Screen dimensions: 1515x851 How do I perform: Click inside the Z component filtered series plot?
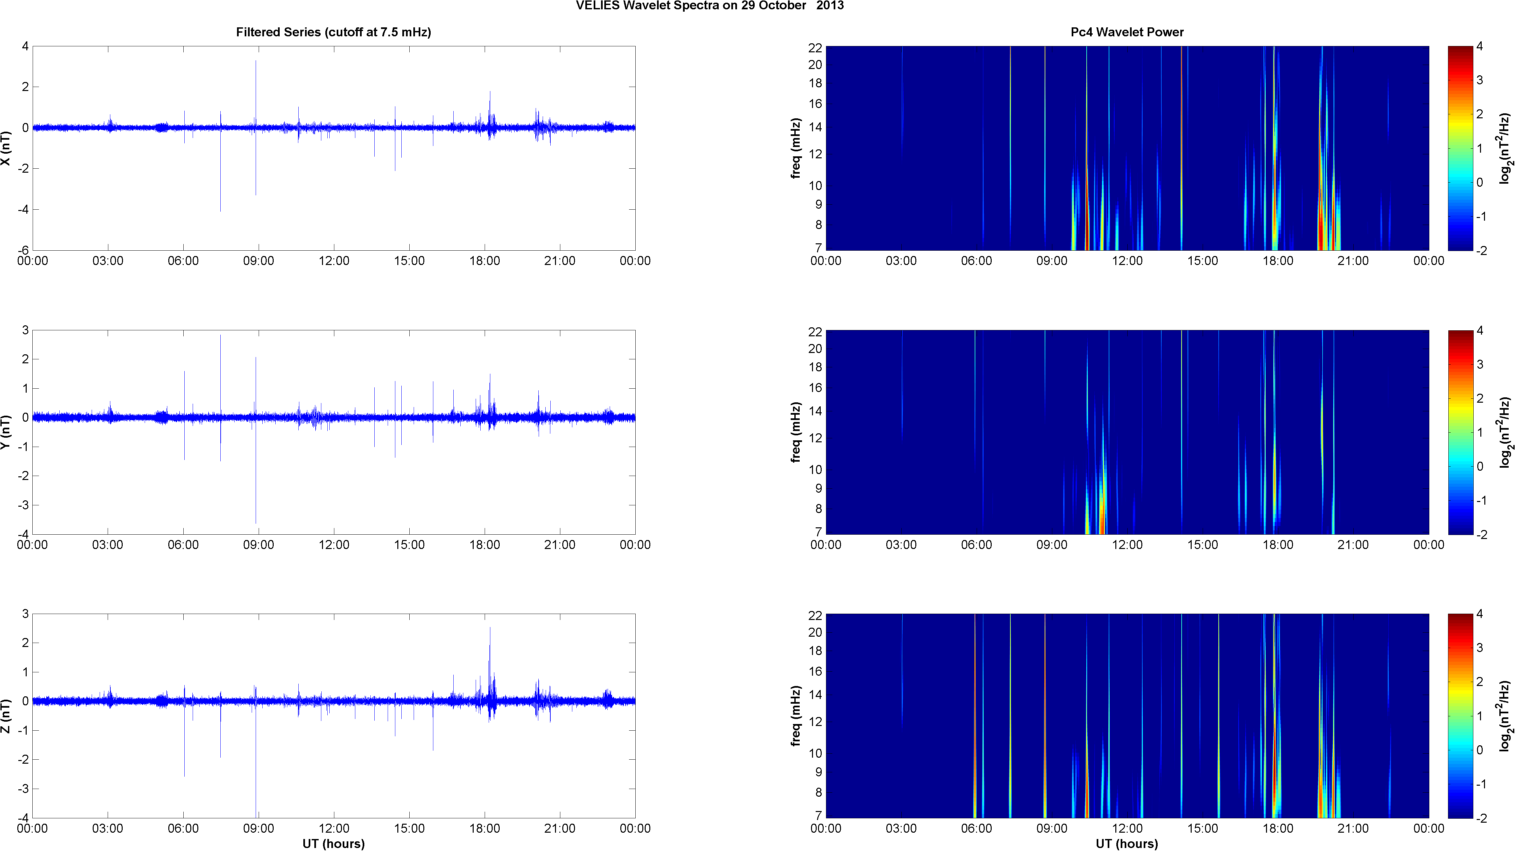click(333, 760)
